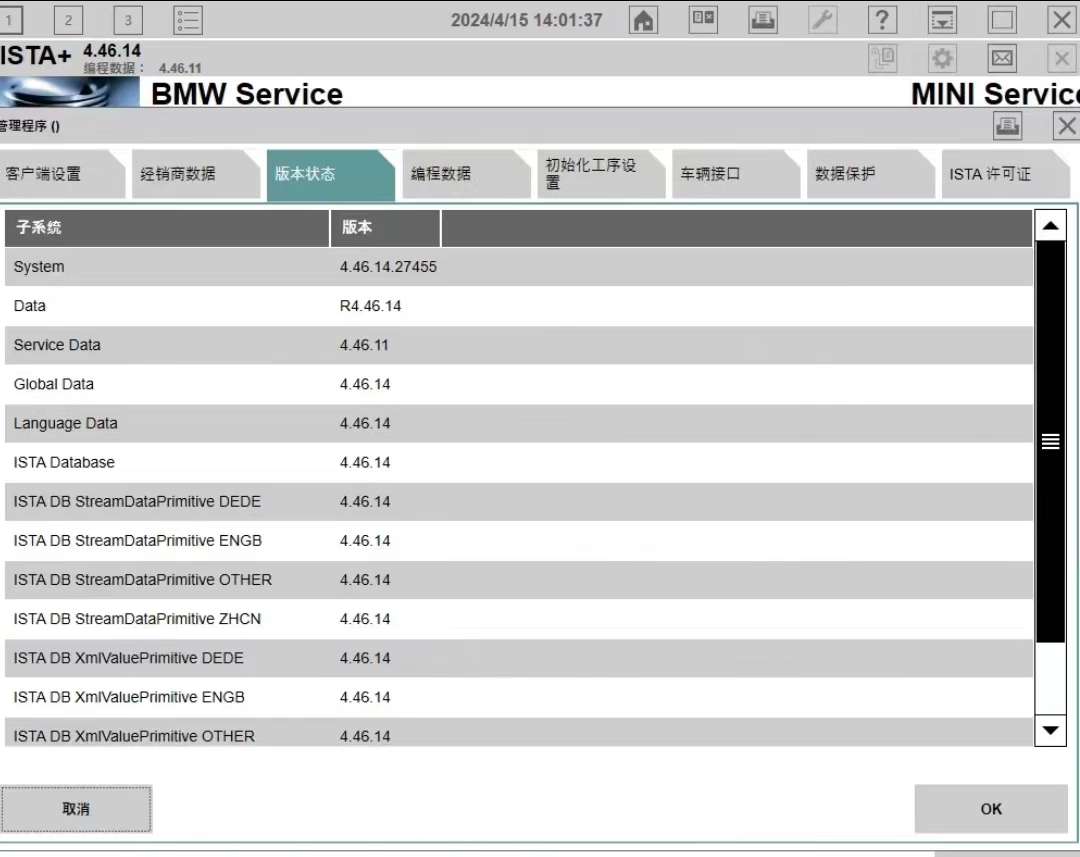Collapse the session window with the arrow-bar icon
1080x857 pixels.
point(941,19)
